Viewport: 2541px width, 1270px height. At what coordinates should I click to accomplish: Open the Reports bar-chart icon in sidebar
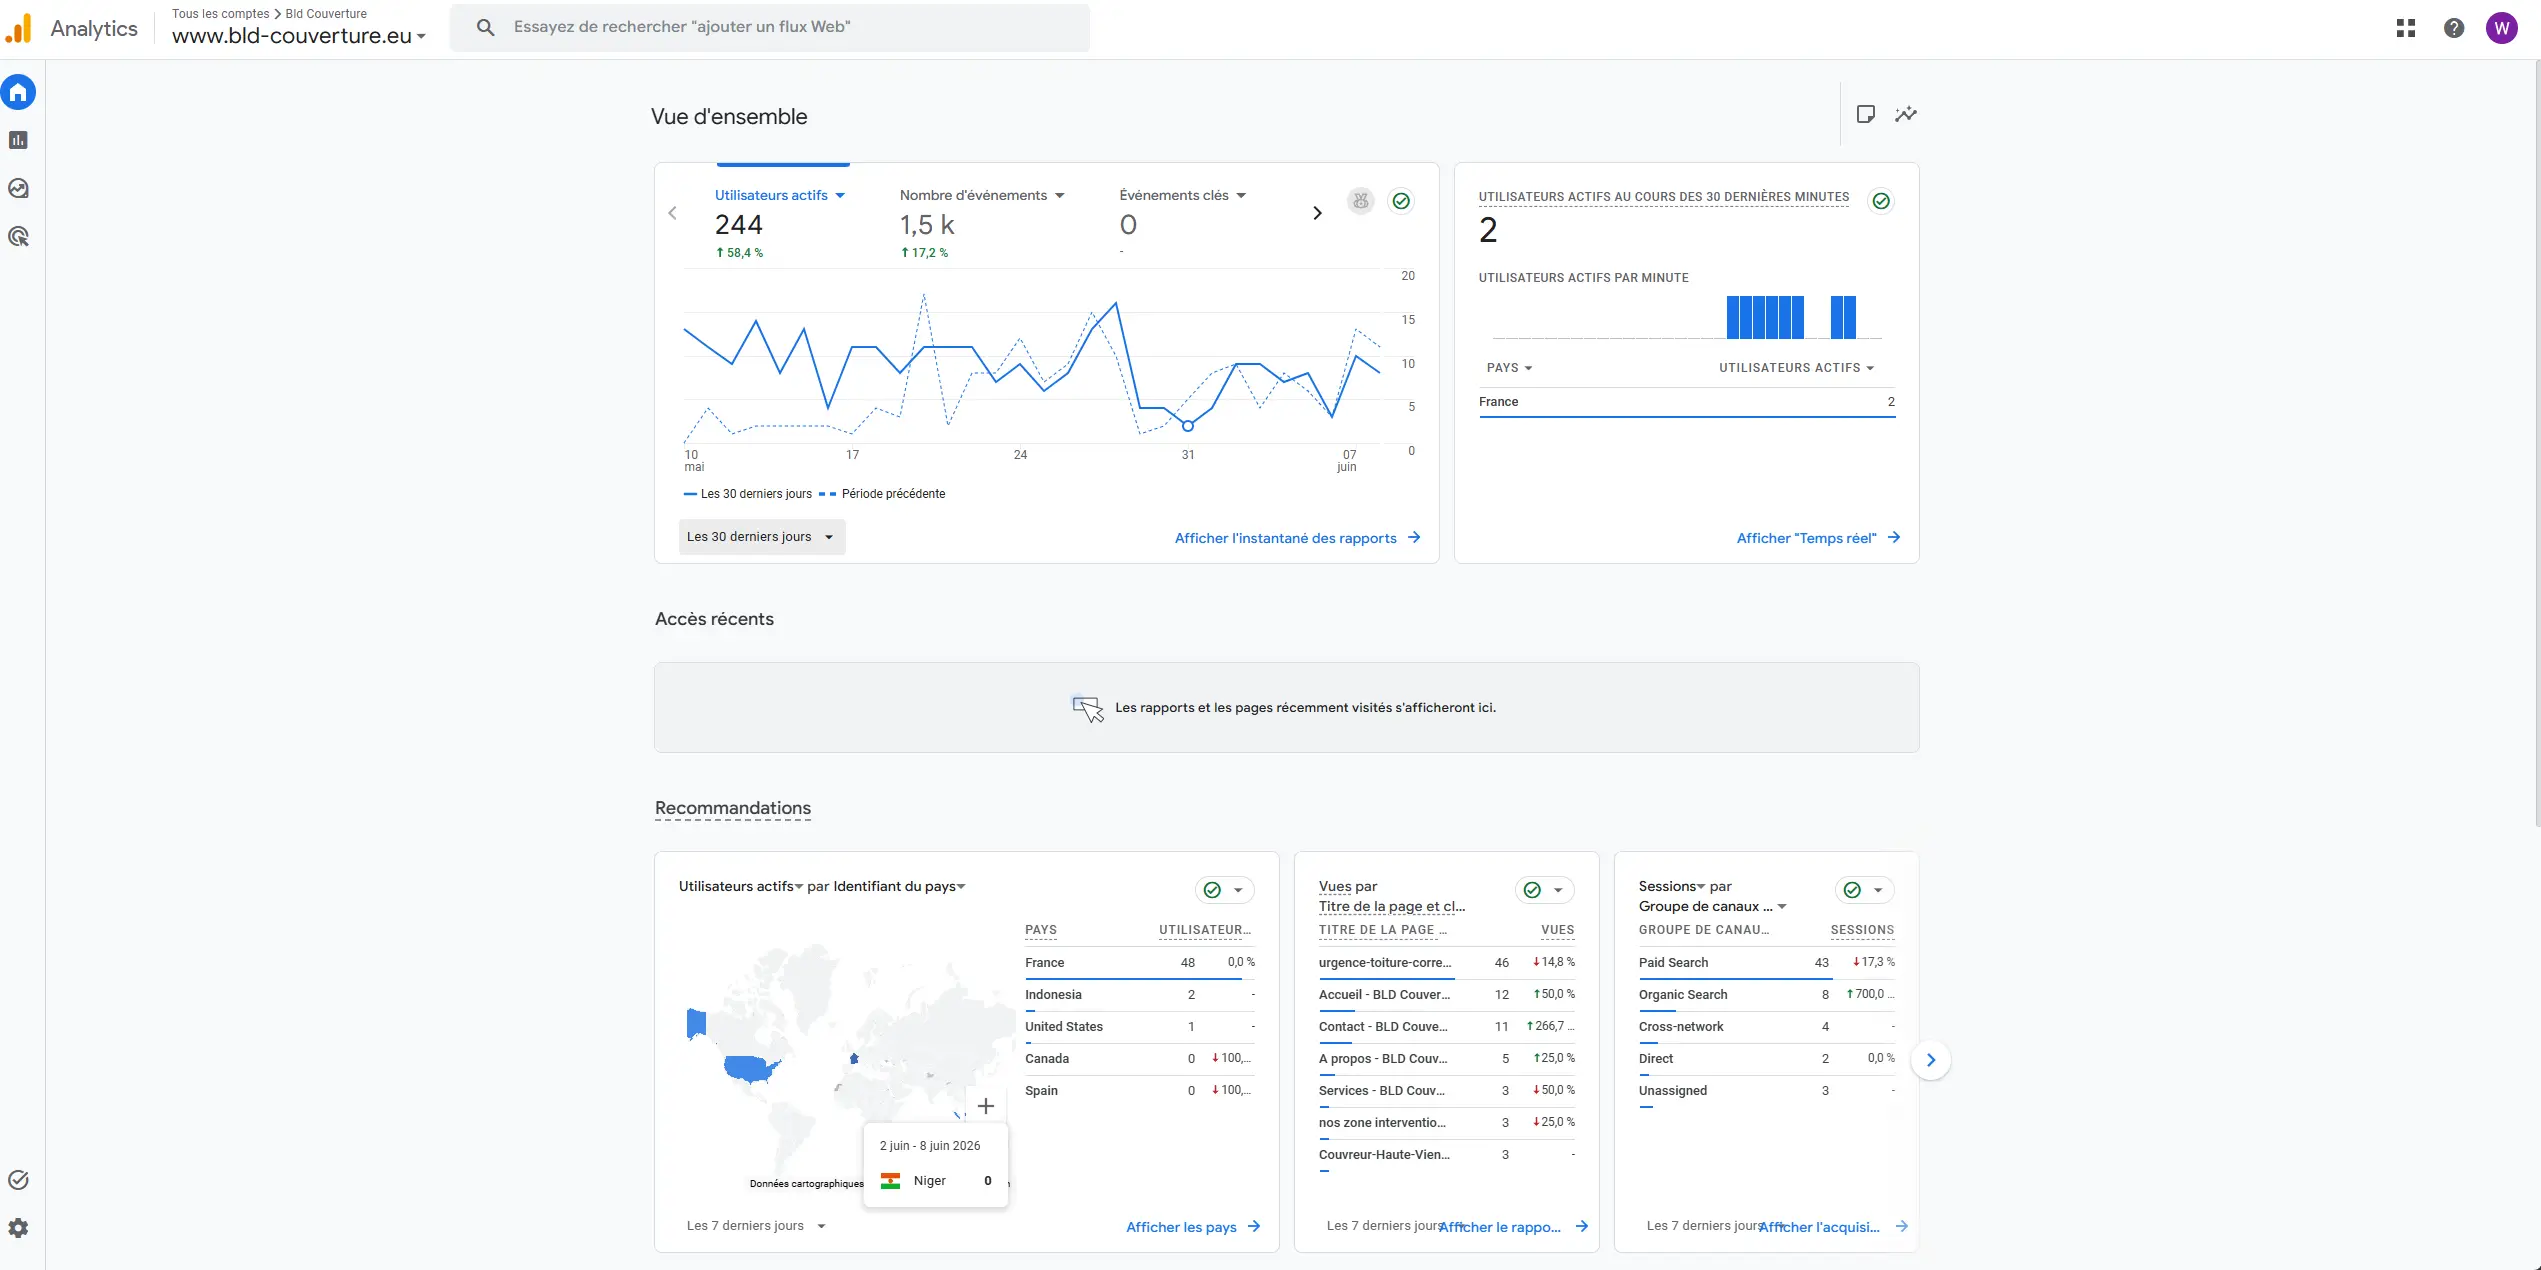point(18,140)
